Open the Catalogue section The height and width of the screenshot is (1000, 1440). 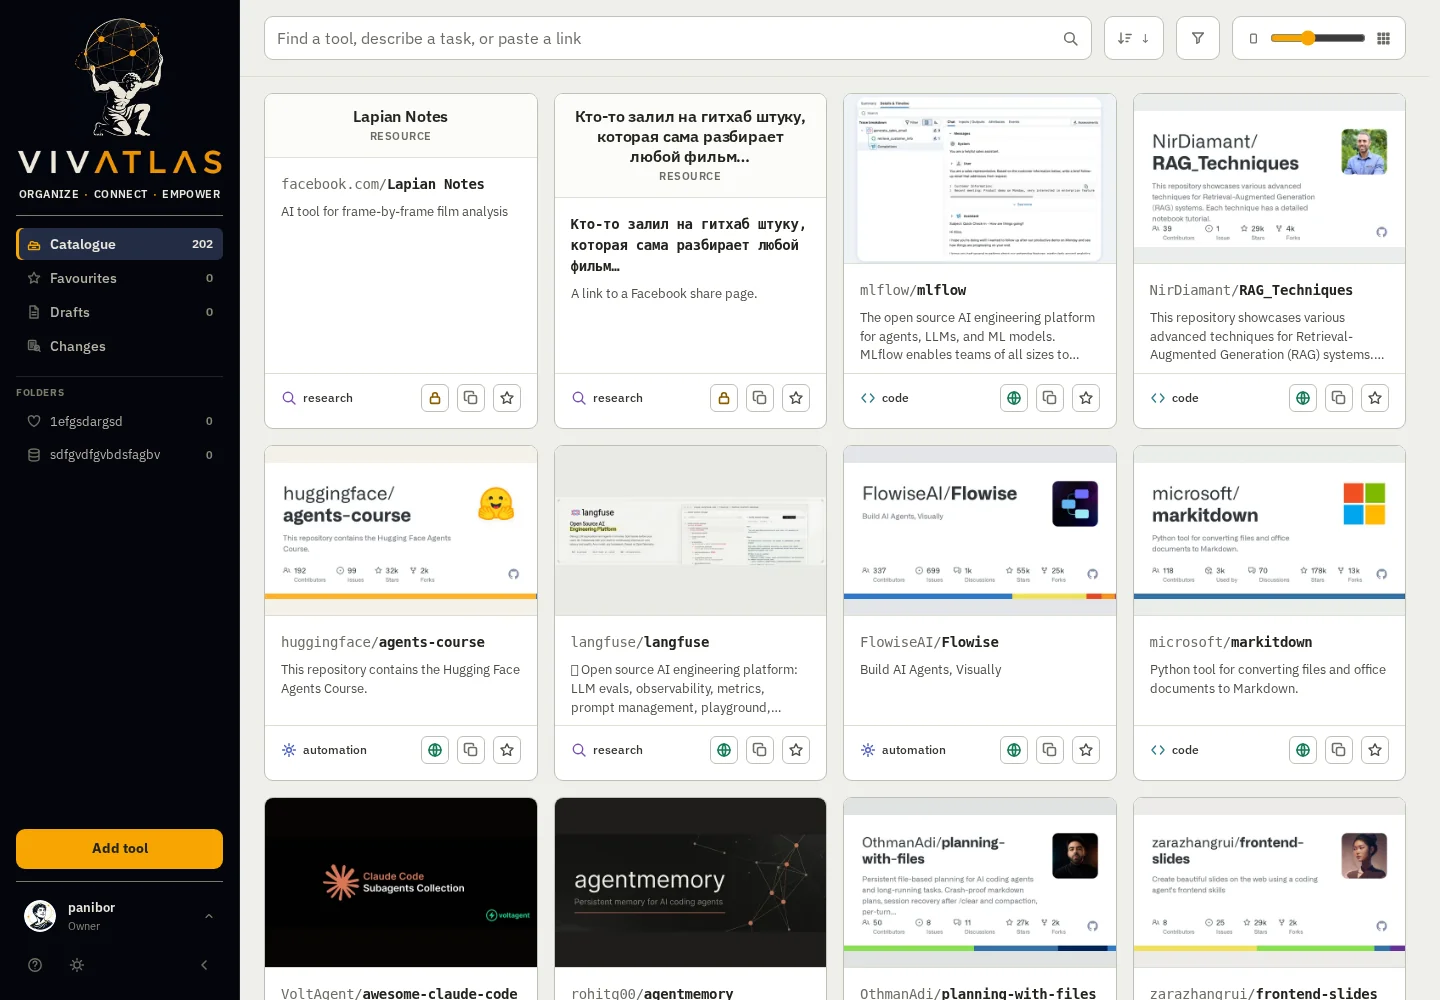pyautogui.click(x=120, y=244)
